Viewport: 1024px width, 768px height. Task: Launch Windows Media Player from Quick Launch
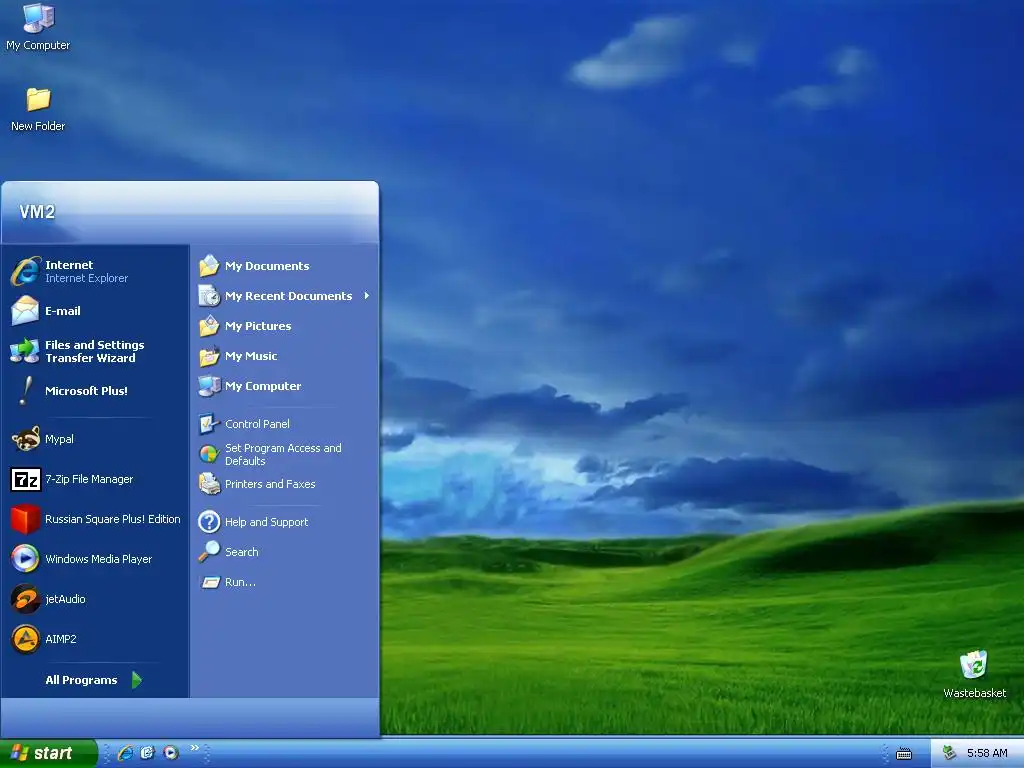170,753
